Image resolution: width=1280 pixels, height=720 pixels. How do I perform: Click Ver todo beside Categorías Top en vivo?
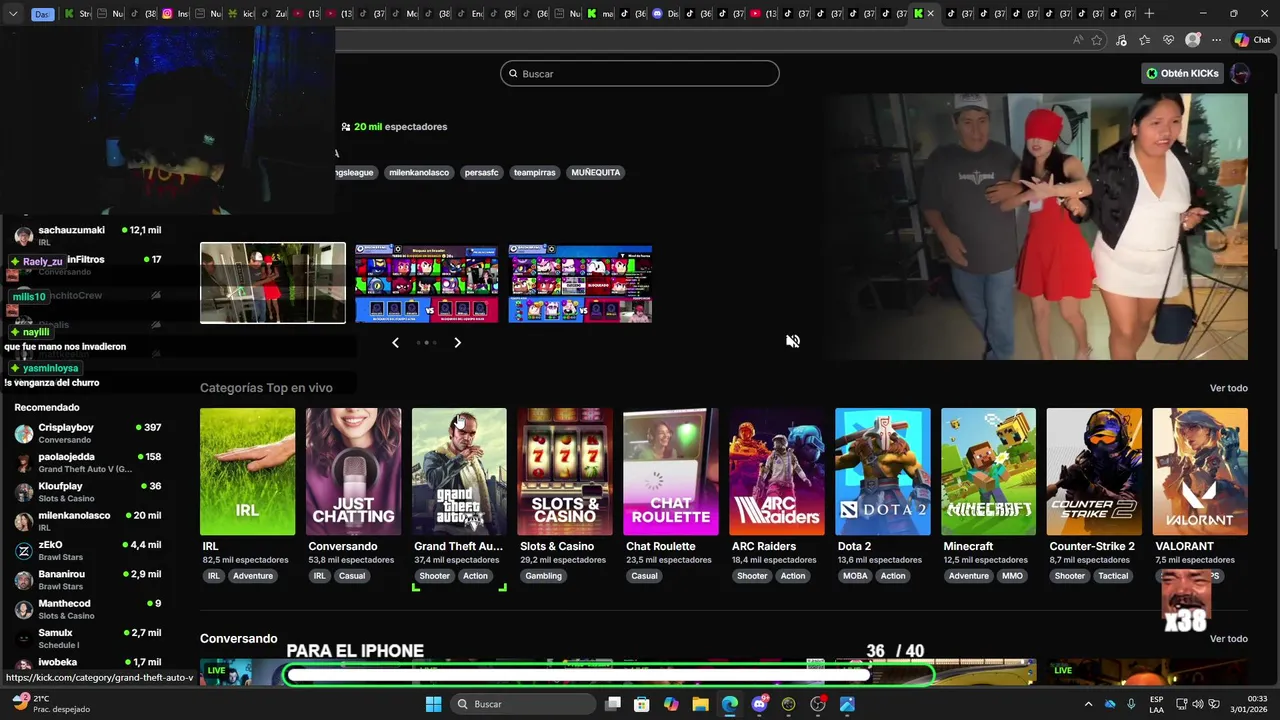[1228, 388]
